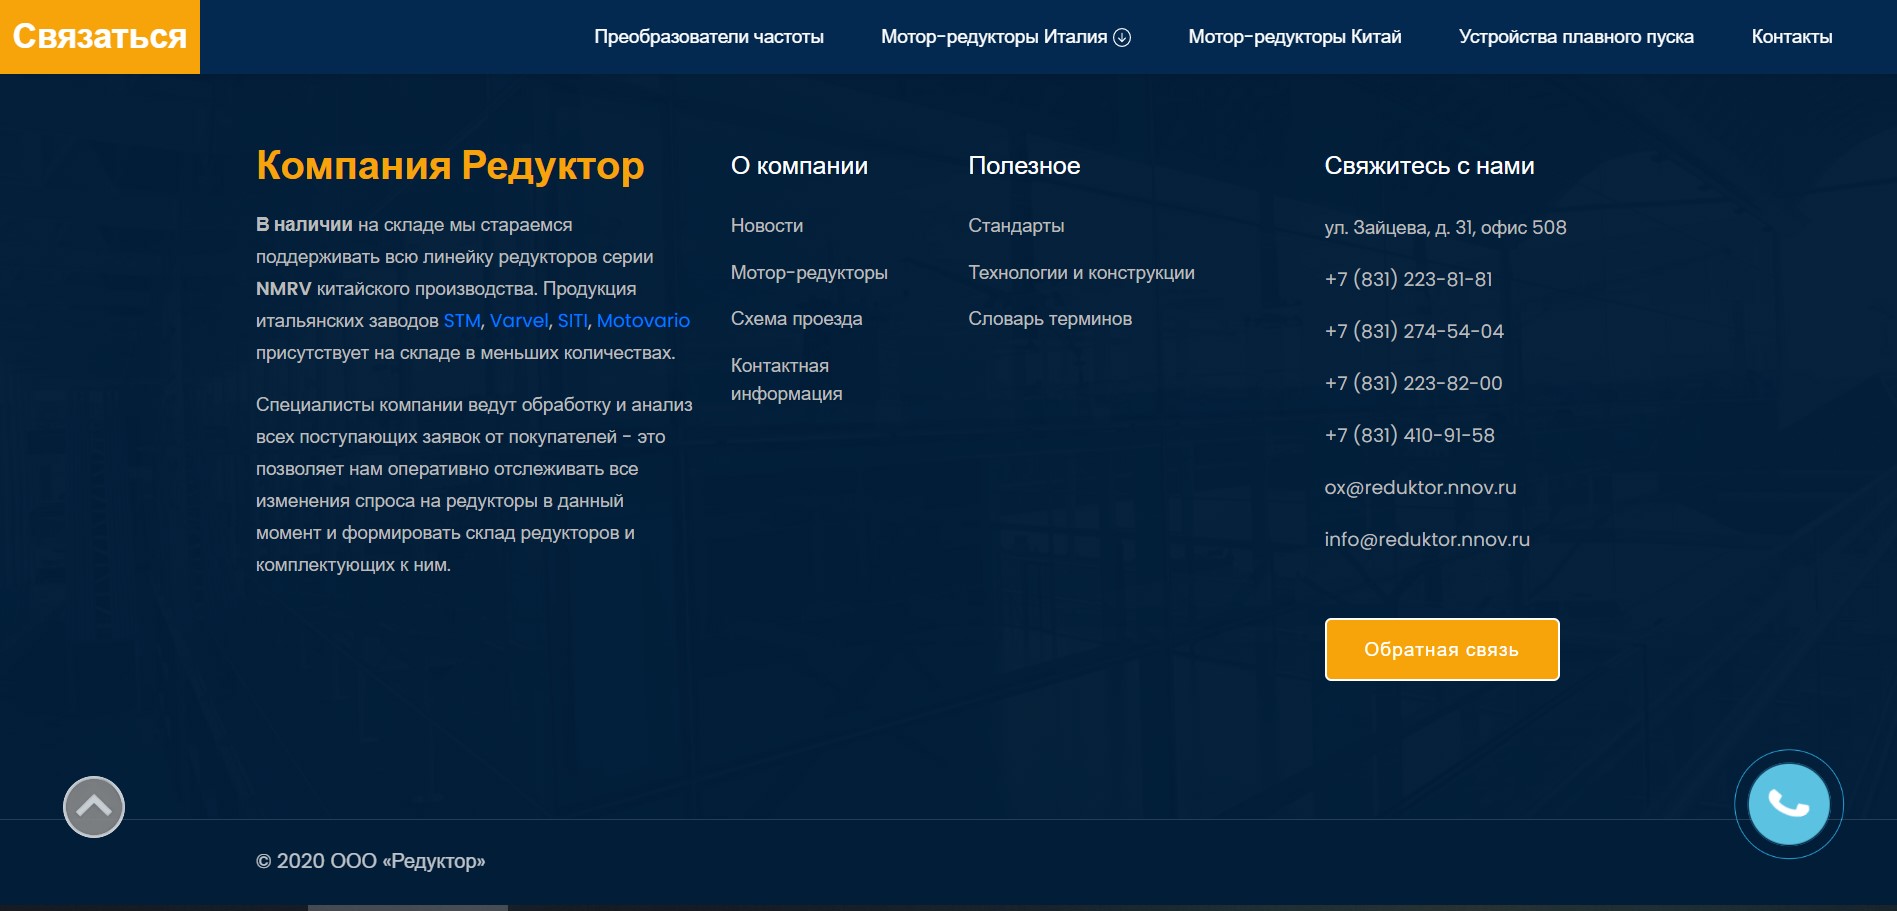Open the Мотор-редукторы footer link
The height and width of the screenshot is (911, 1897).
pyautogui.click(x=809, y=273)
